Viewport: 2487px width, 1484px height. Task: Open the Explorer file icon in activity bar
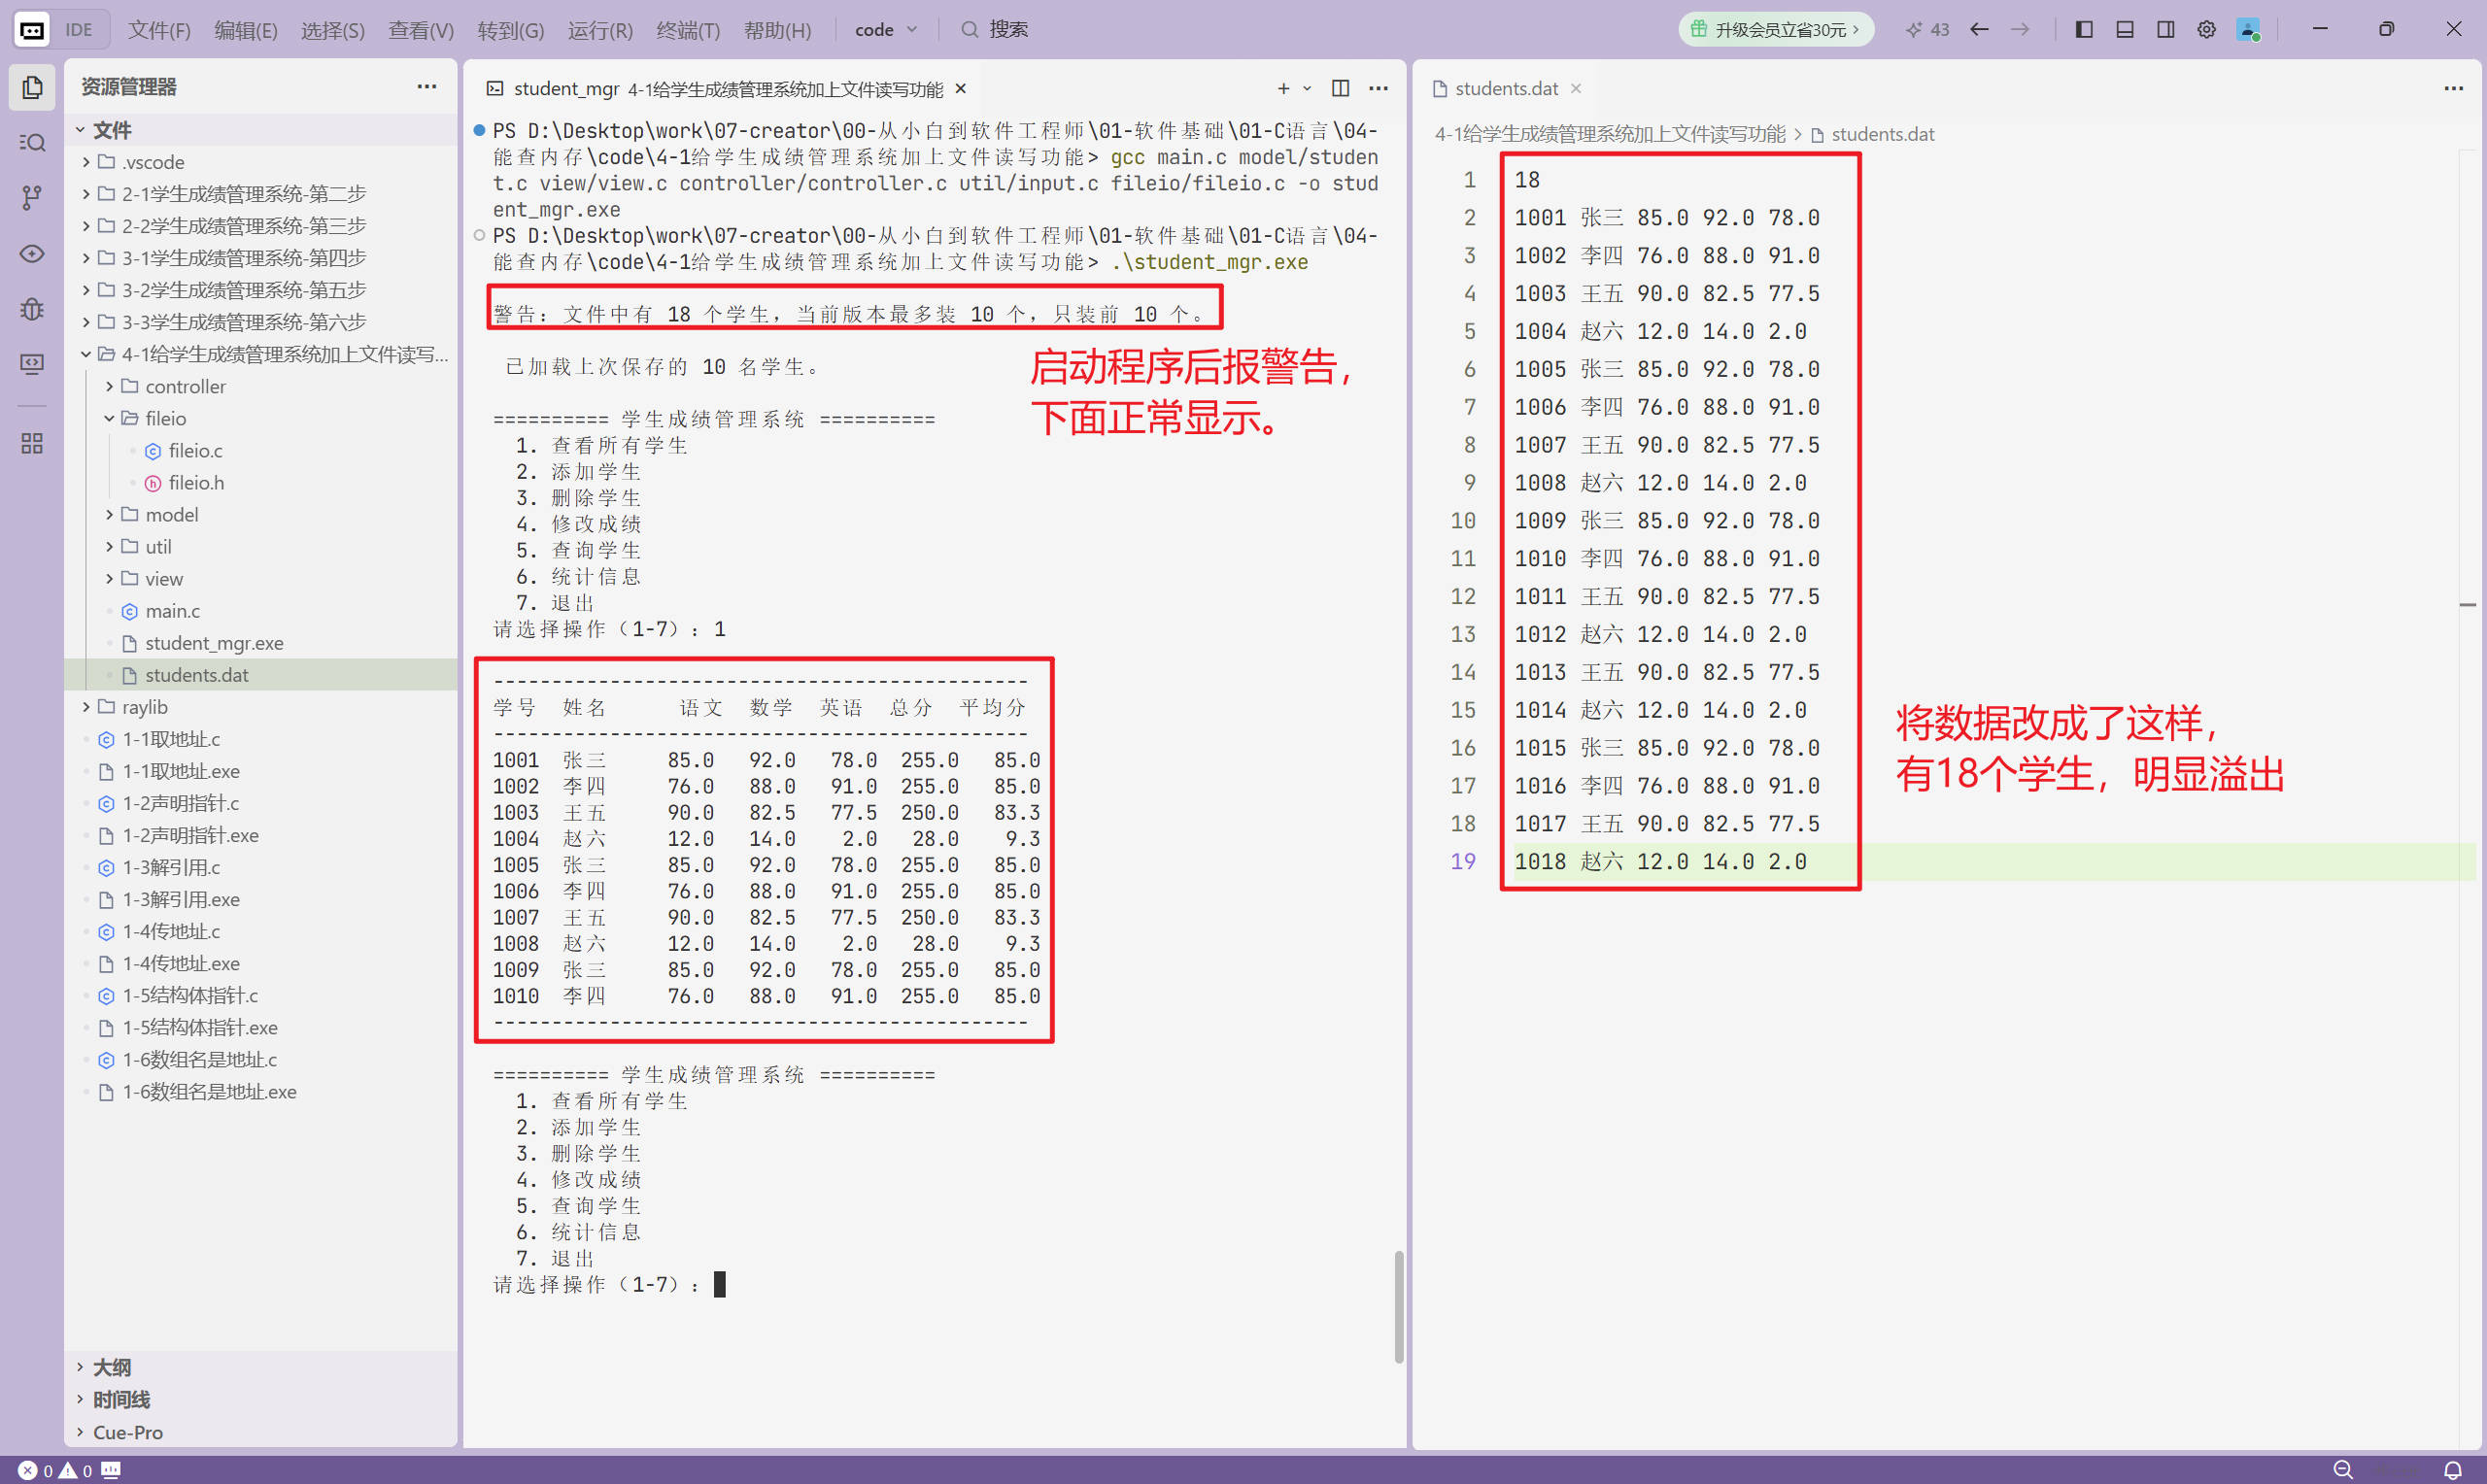point(32,87)
